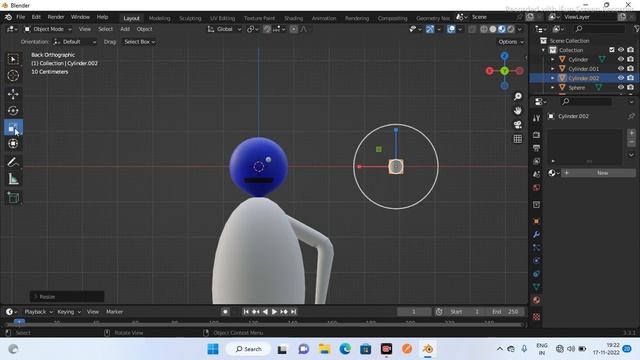
Task: Toggle viewport overlays button
Action: pos(451,29)
